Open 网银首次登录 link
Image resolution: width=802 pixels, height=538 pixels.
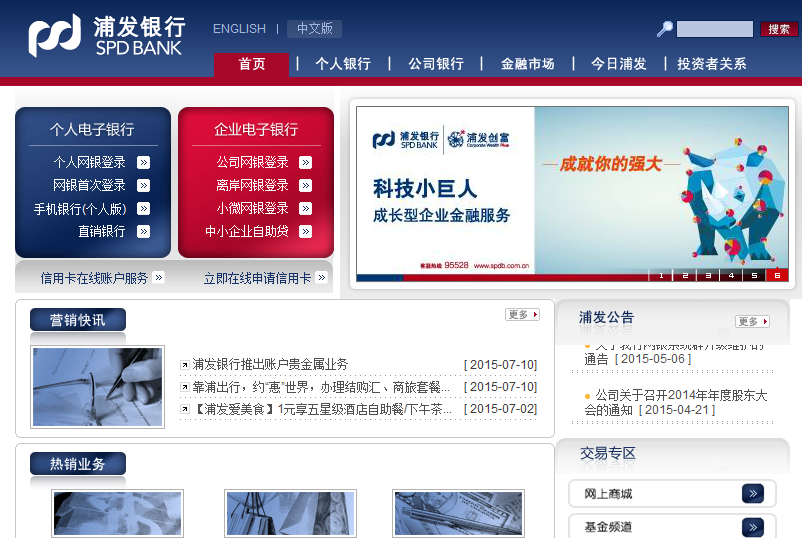(x=90, y=185)
